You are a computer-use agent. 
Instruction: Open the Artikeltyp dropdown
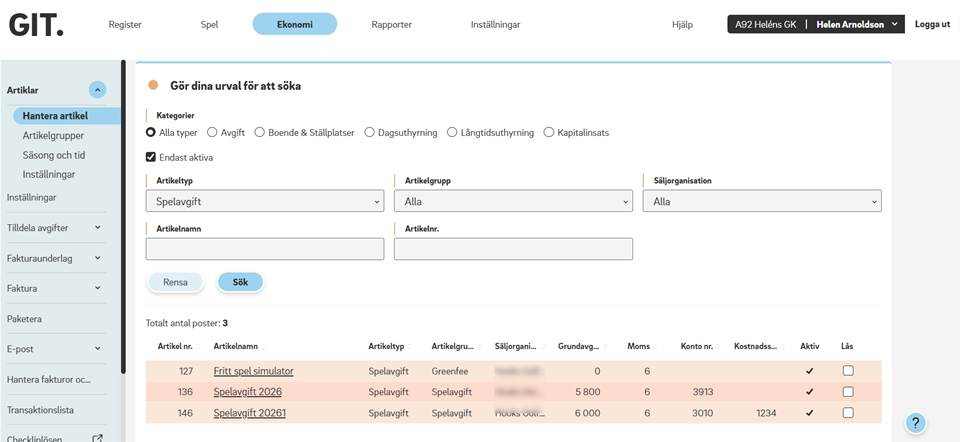coord(265,201)
